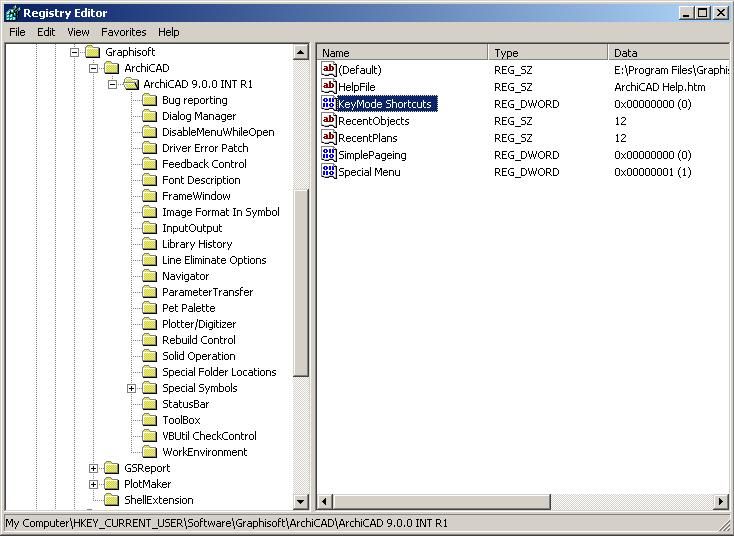This screenshot has width=734, height=536.
Task: Click the open folder icon of ArchiCAD 9.0.0 INT R1
Action: point(131,84)
